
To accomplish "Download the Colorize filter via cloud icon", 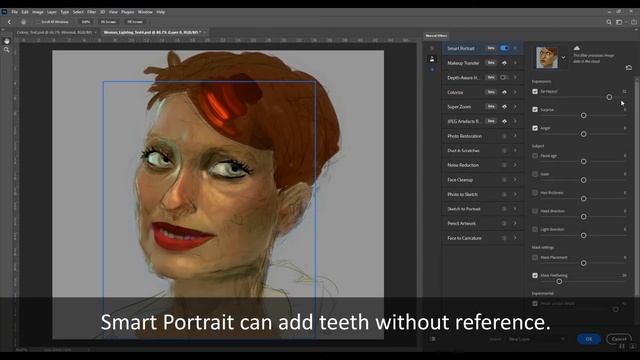I will coord(504,92).
